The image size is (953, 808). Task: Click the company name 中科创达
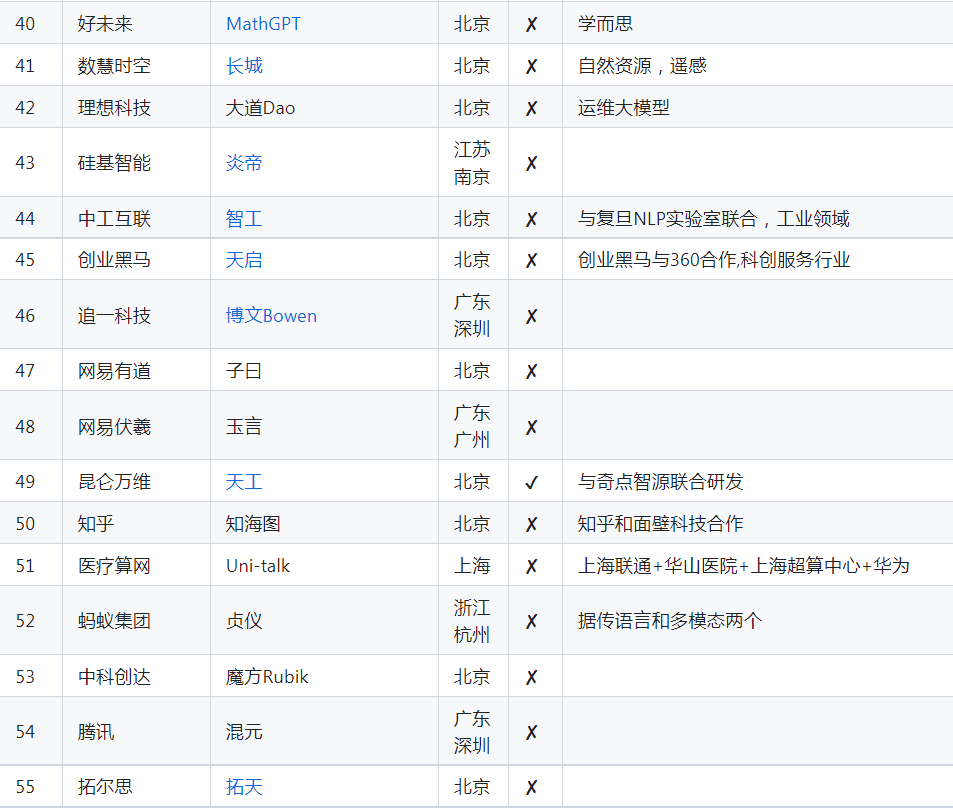coord(114,677)
